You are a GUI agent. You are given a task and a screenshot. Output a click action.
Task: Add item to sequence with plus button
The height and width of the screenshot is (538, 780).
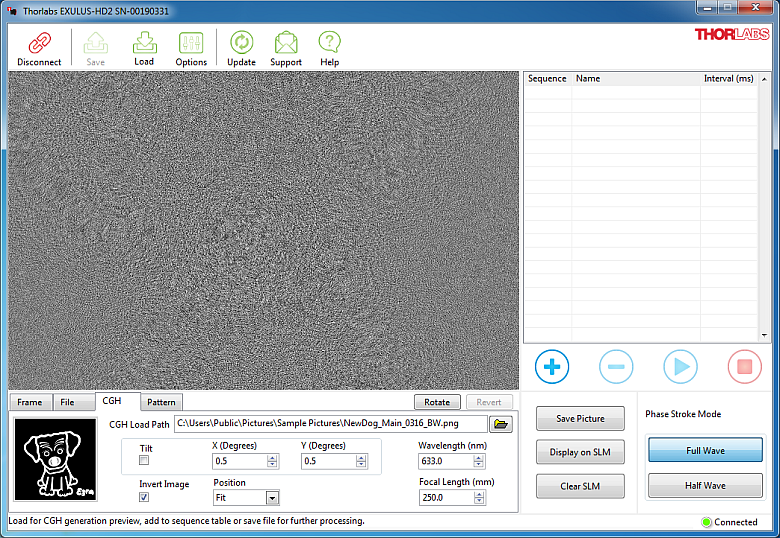[x=552, y=367]
